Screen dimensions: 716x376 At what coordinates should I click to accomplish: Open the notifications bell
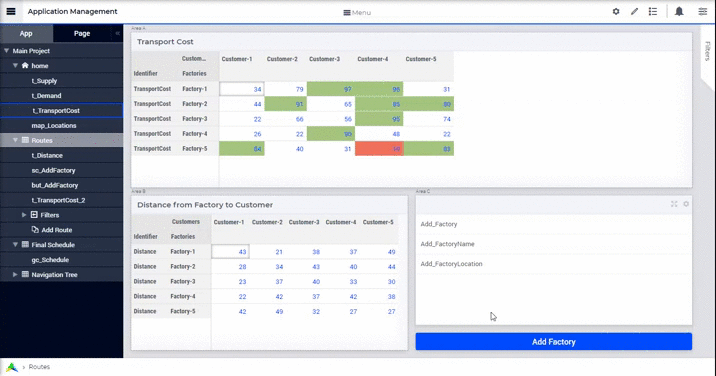(x=679, y=11)
